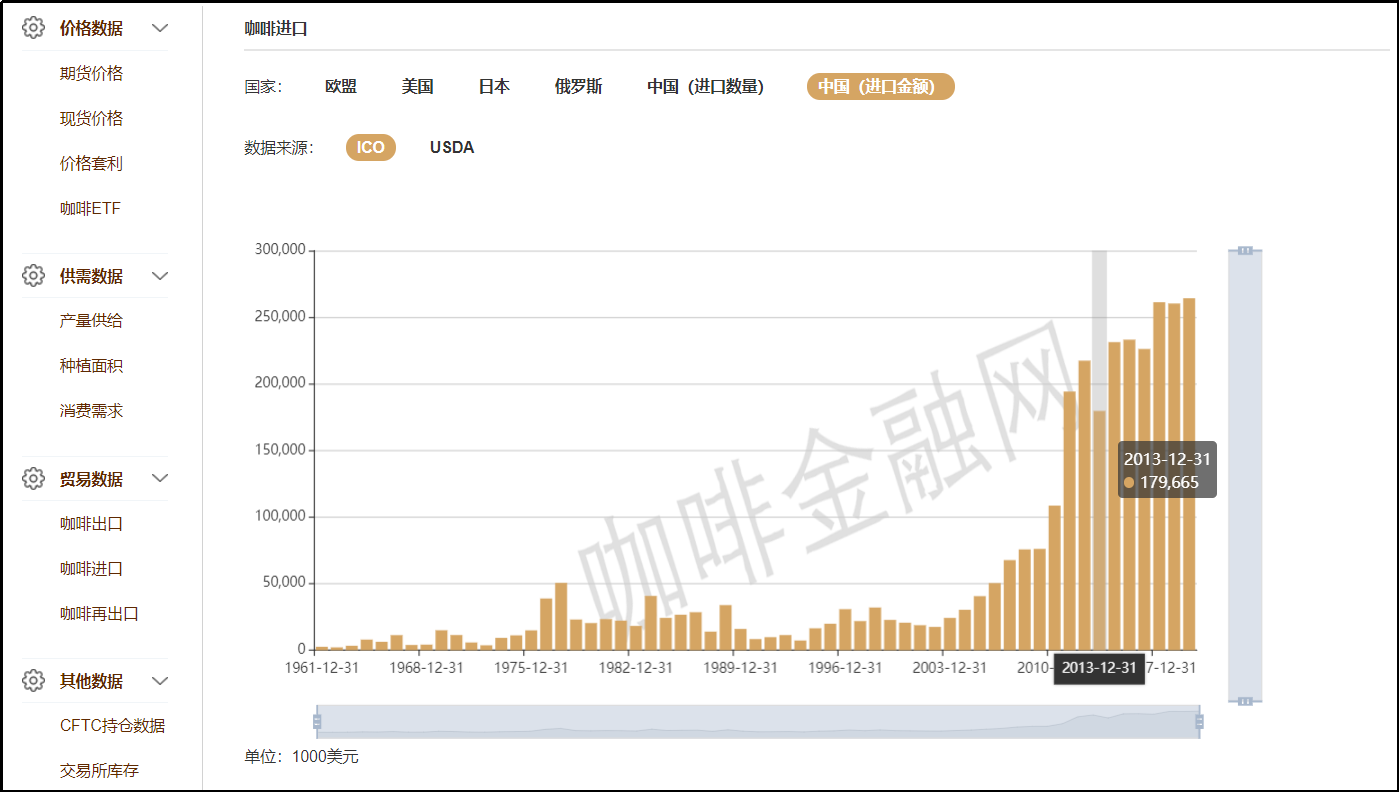Select 欧盟 country filter
Screen dimensions: 1399x792
(x=341, y=87)
